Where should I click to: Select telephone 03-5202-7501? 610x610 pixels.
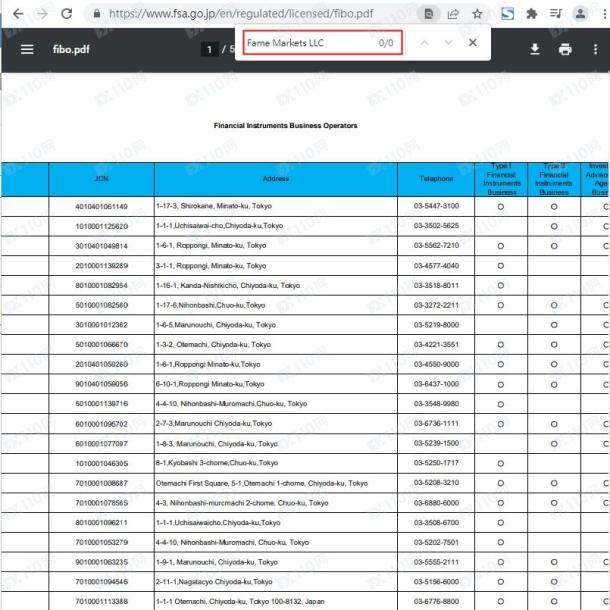point(436,542)
